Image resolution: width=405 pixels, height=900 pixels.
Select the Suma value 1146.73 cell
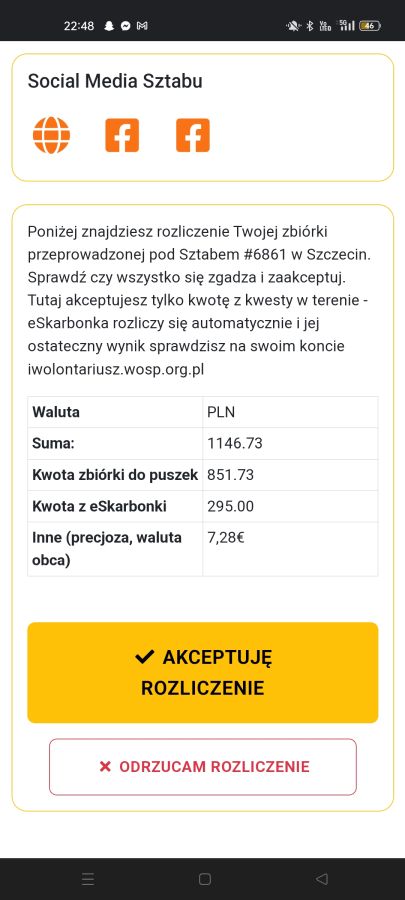point(290,443)
